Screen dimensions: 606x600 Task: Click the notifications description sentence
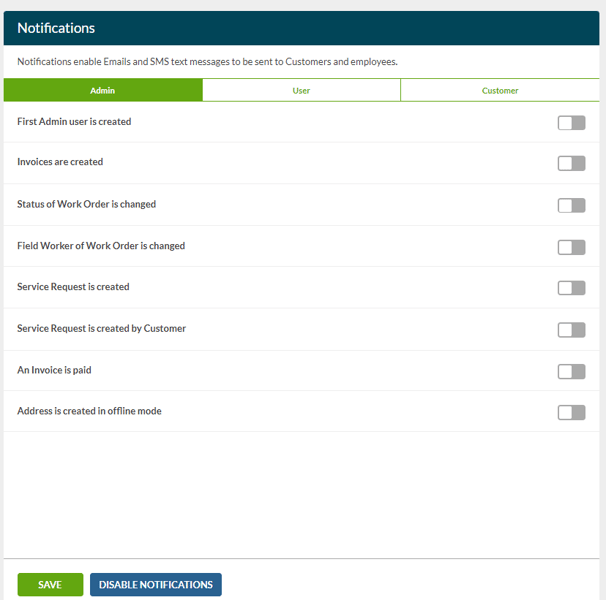(207, 62)
